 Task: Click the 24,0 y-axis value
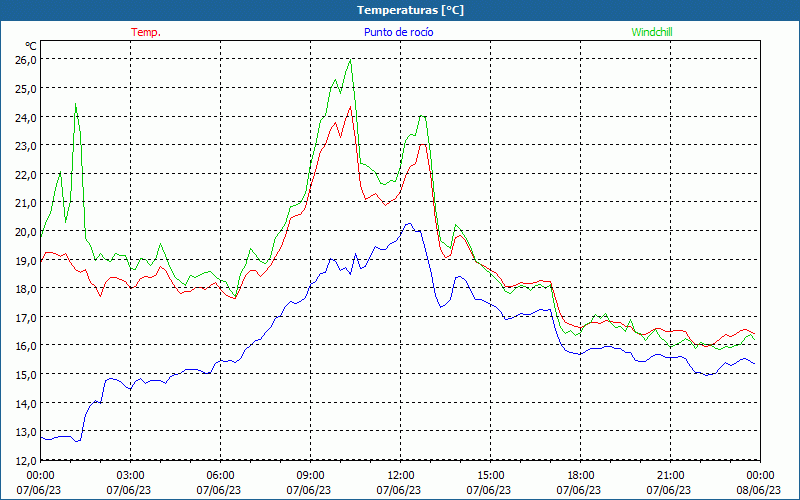tap(26, 117)
